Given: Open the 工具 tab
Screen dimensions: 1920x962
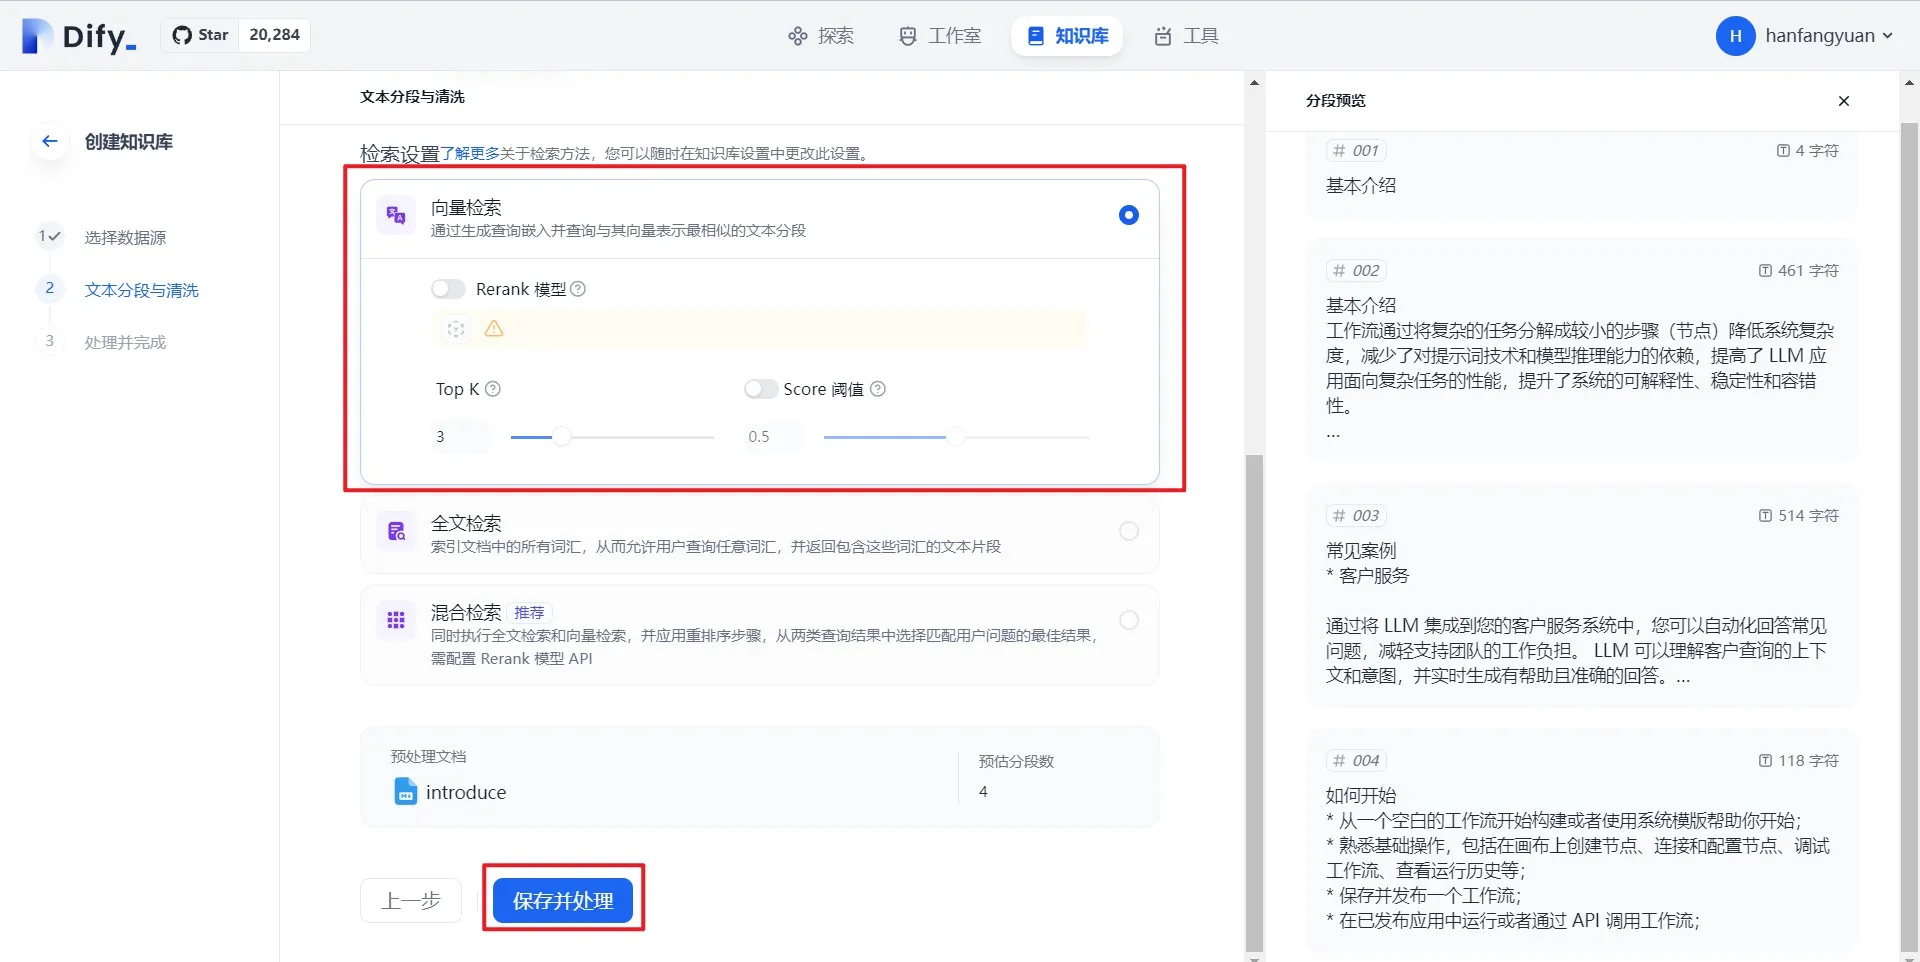Looking at the screenshot, I should 1186,36.
